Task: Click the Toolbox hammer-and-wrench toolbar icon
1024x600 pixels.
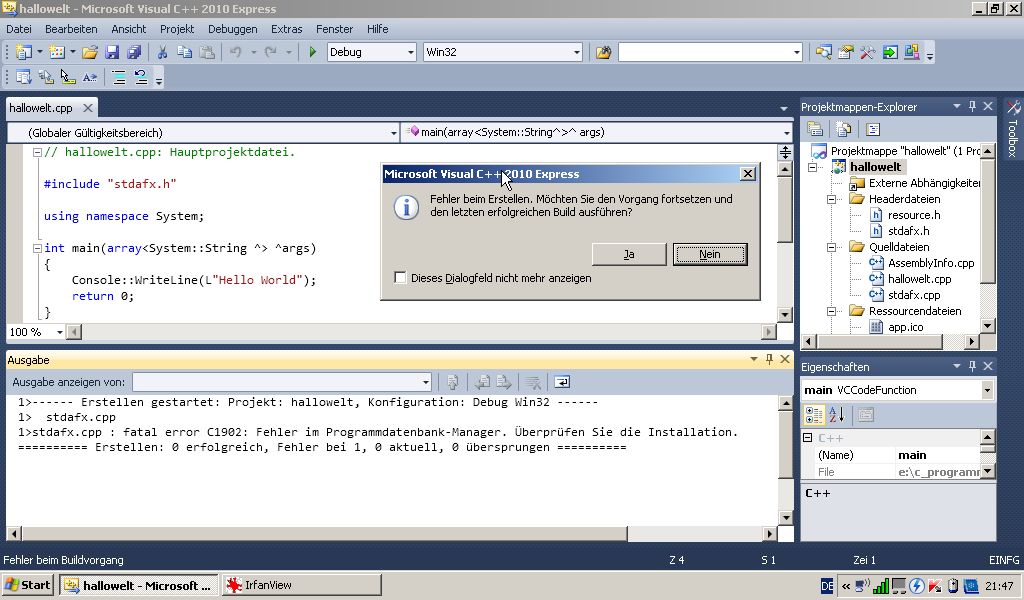Action: point(868,52)
